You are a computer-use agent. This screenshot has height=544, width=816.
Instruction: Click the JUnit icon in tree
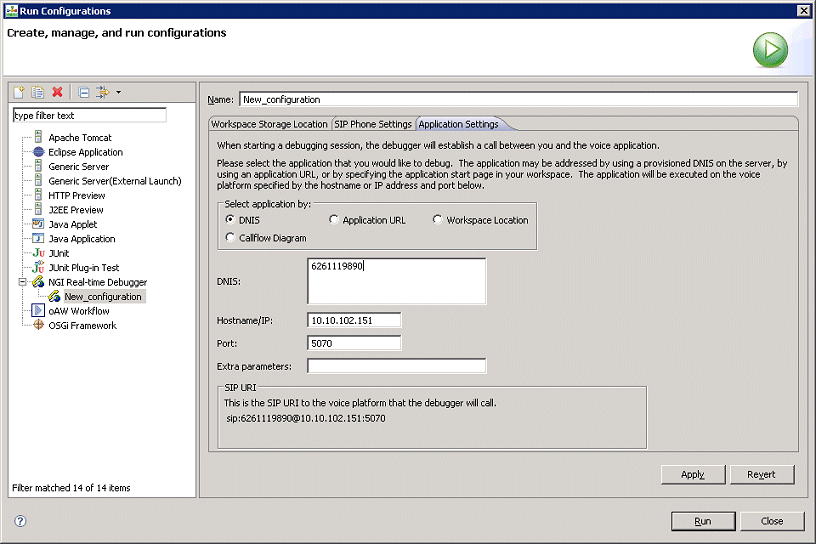coord(39,253)
